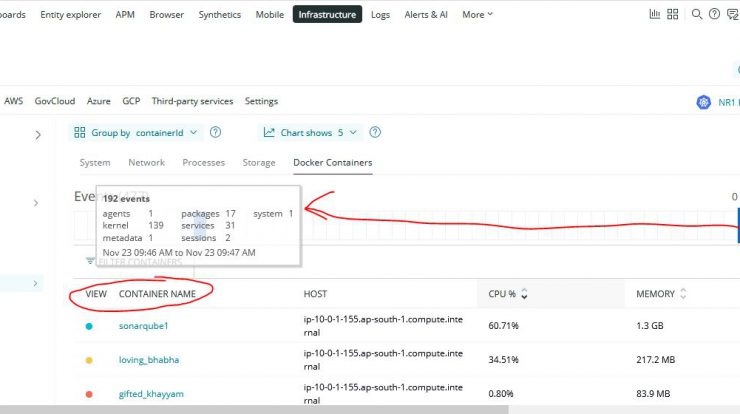Click the 34.51% CPU value
The width and height of the screenshot is (740, 414).
503,360
